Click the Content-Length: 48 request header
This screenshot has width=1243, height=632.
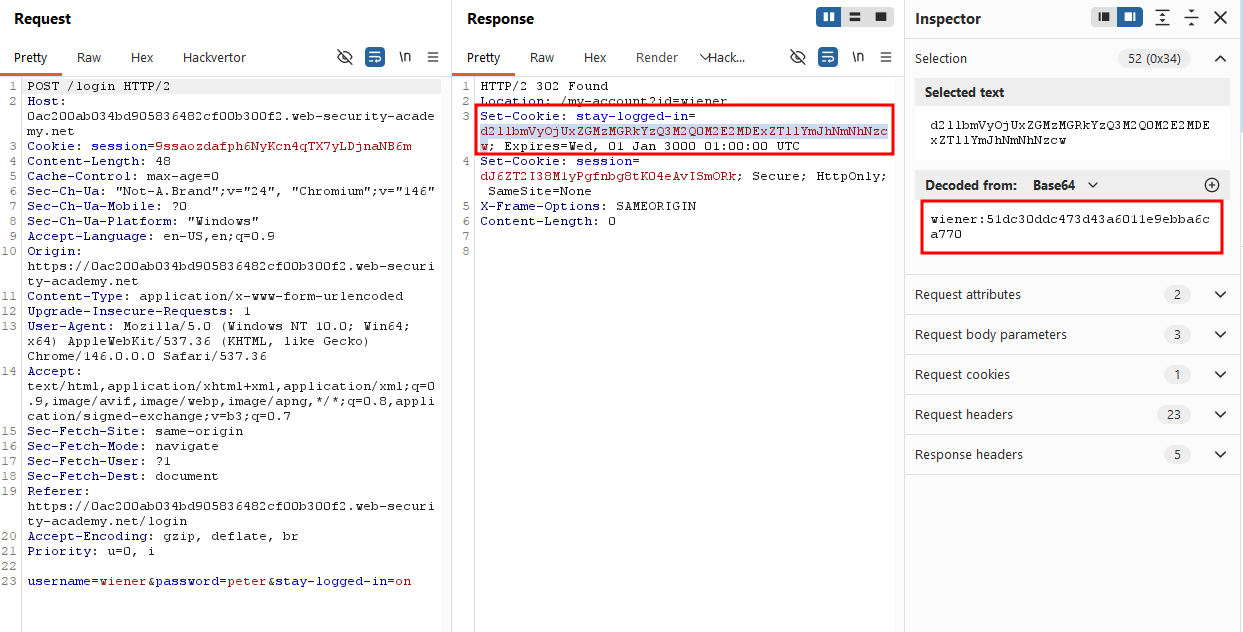pyautogui.click(x=99, y=161)
